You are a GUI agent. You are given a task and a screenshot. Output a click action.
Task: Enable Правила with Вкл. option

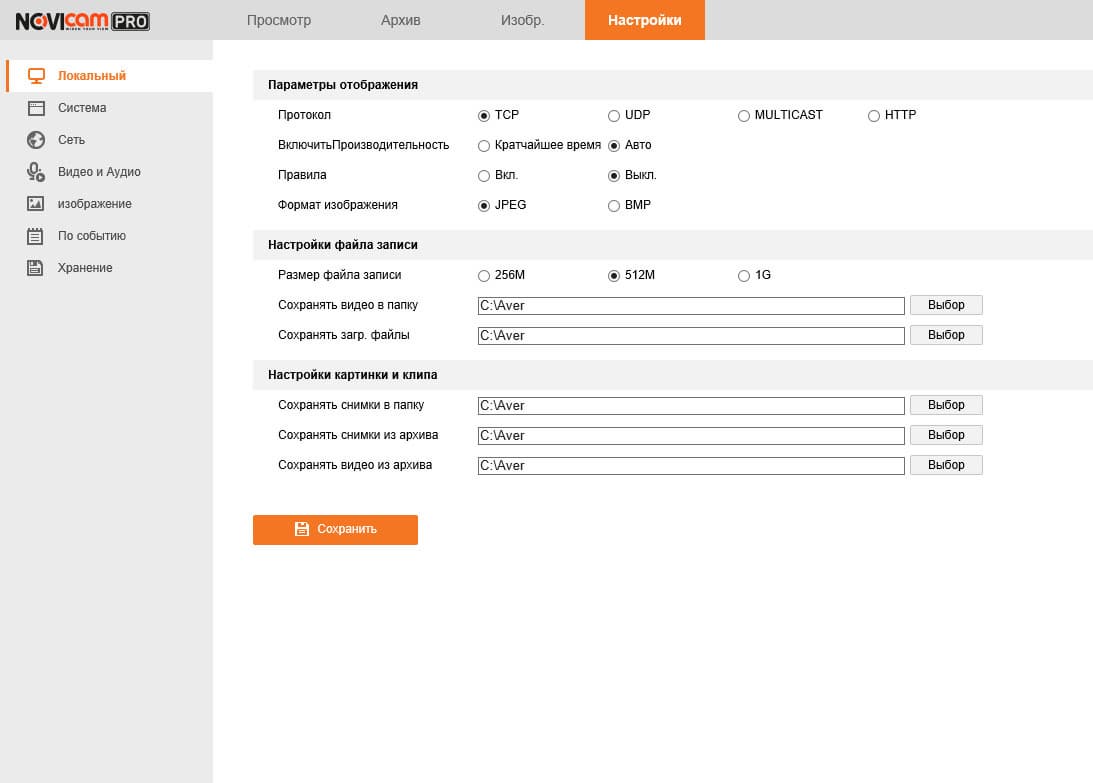pos(484,176)
